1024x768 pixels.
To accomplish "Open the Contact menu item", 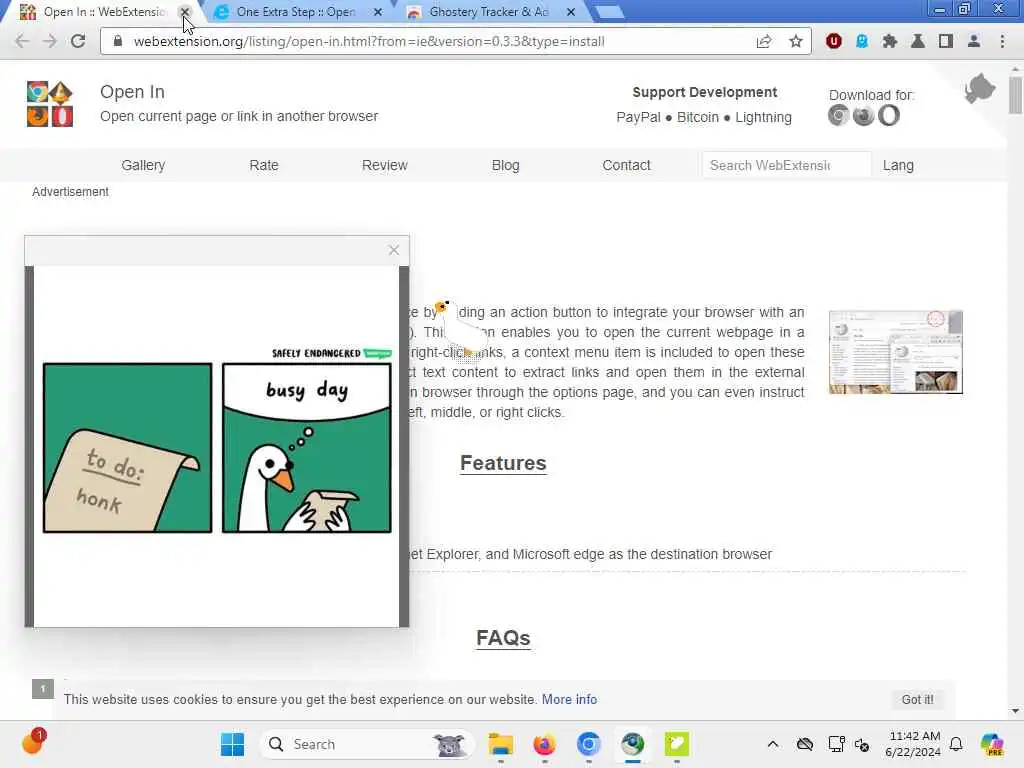I will pyautogui.click(x=626, y=165).
